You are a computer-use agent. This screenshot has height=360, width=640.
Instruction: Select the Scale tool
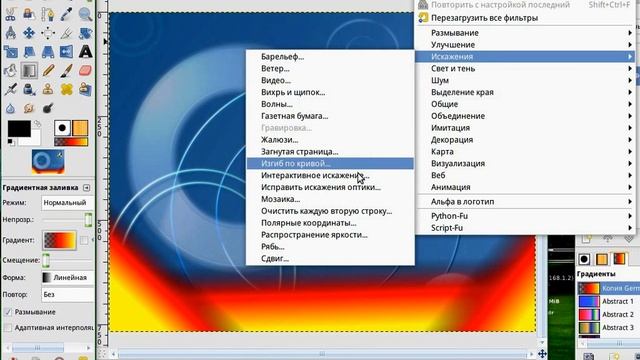[10, 52]
